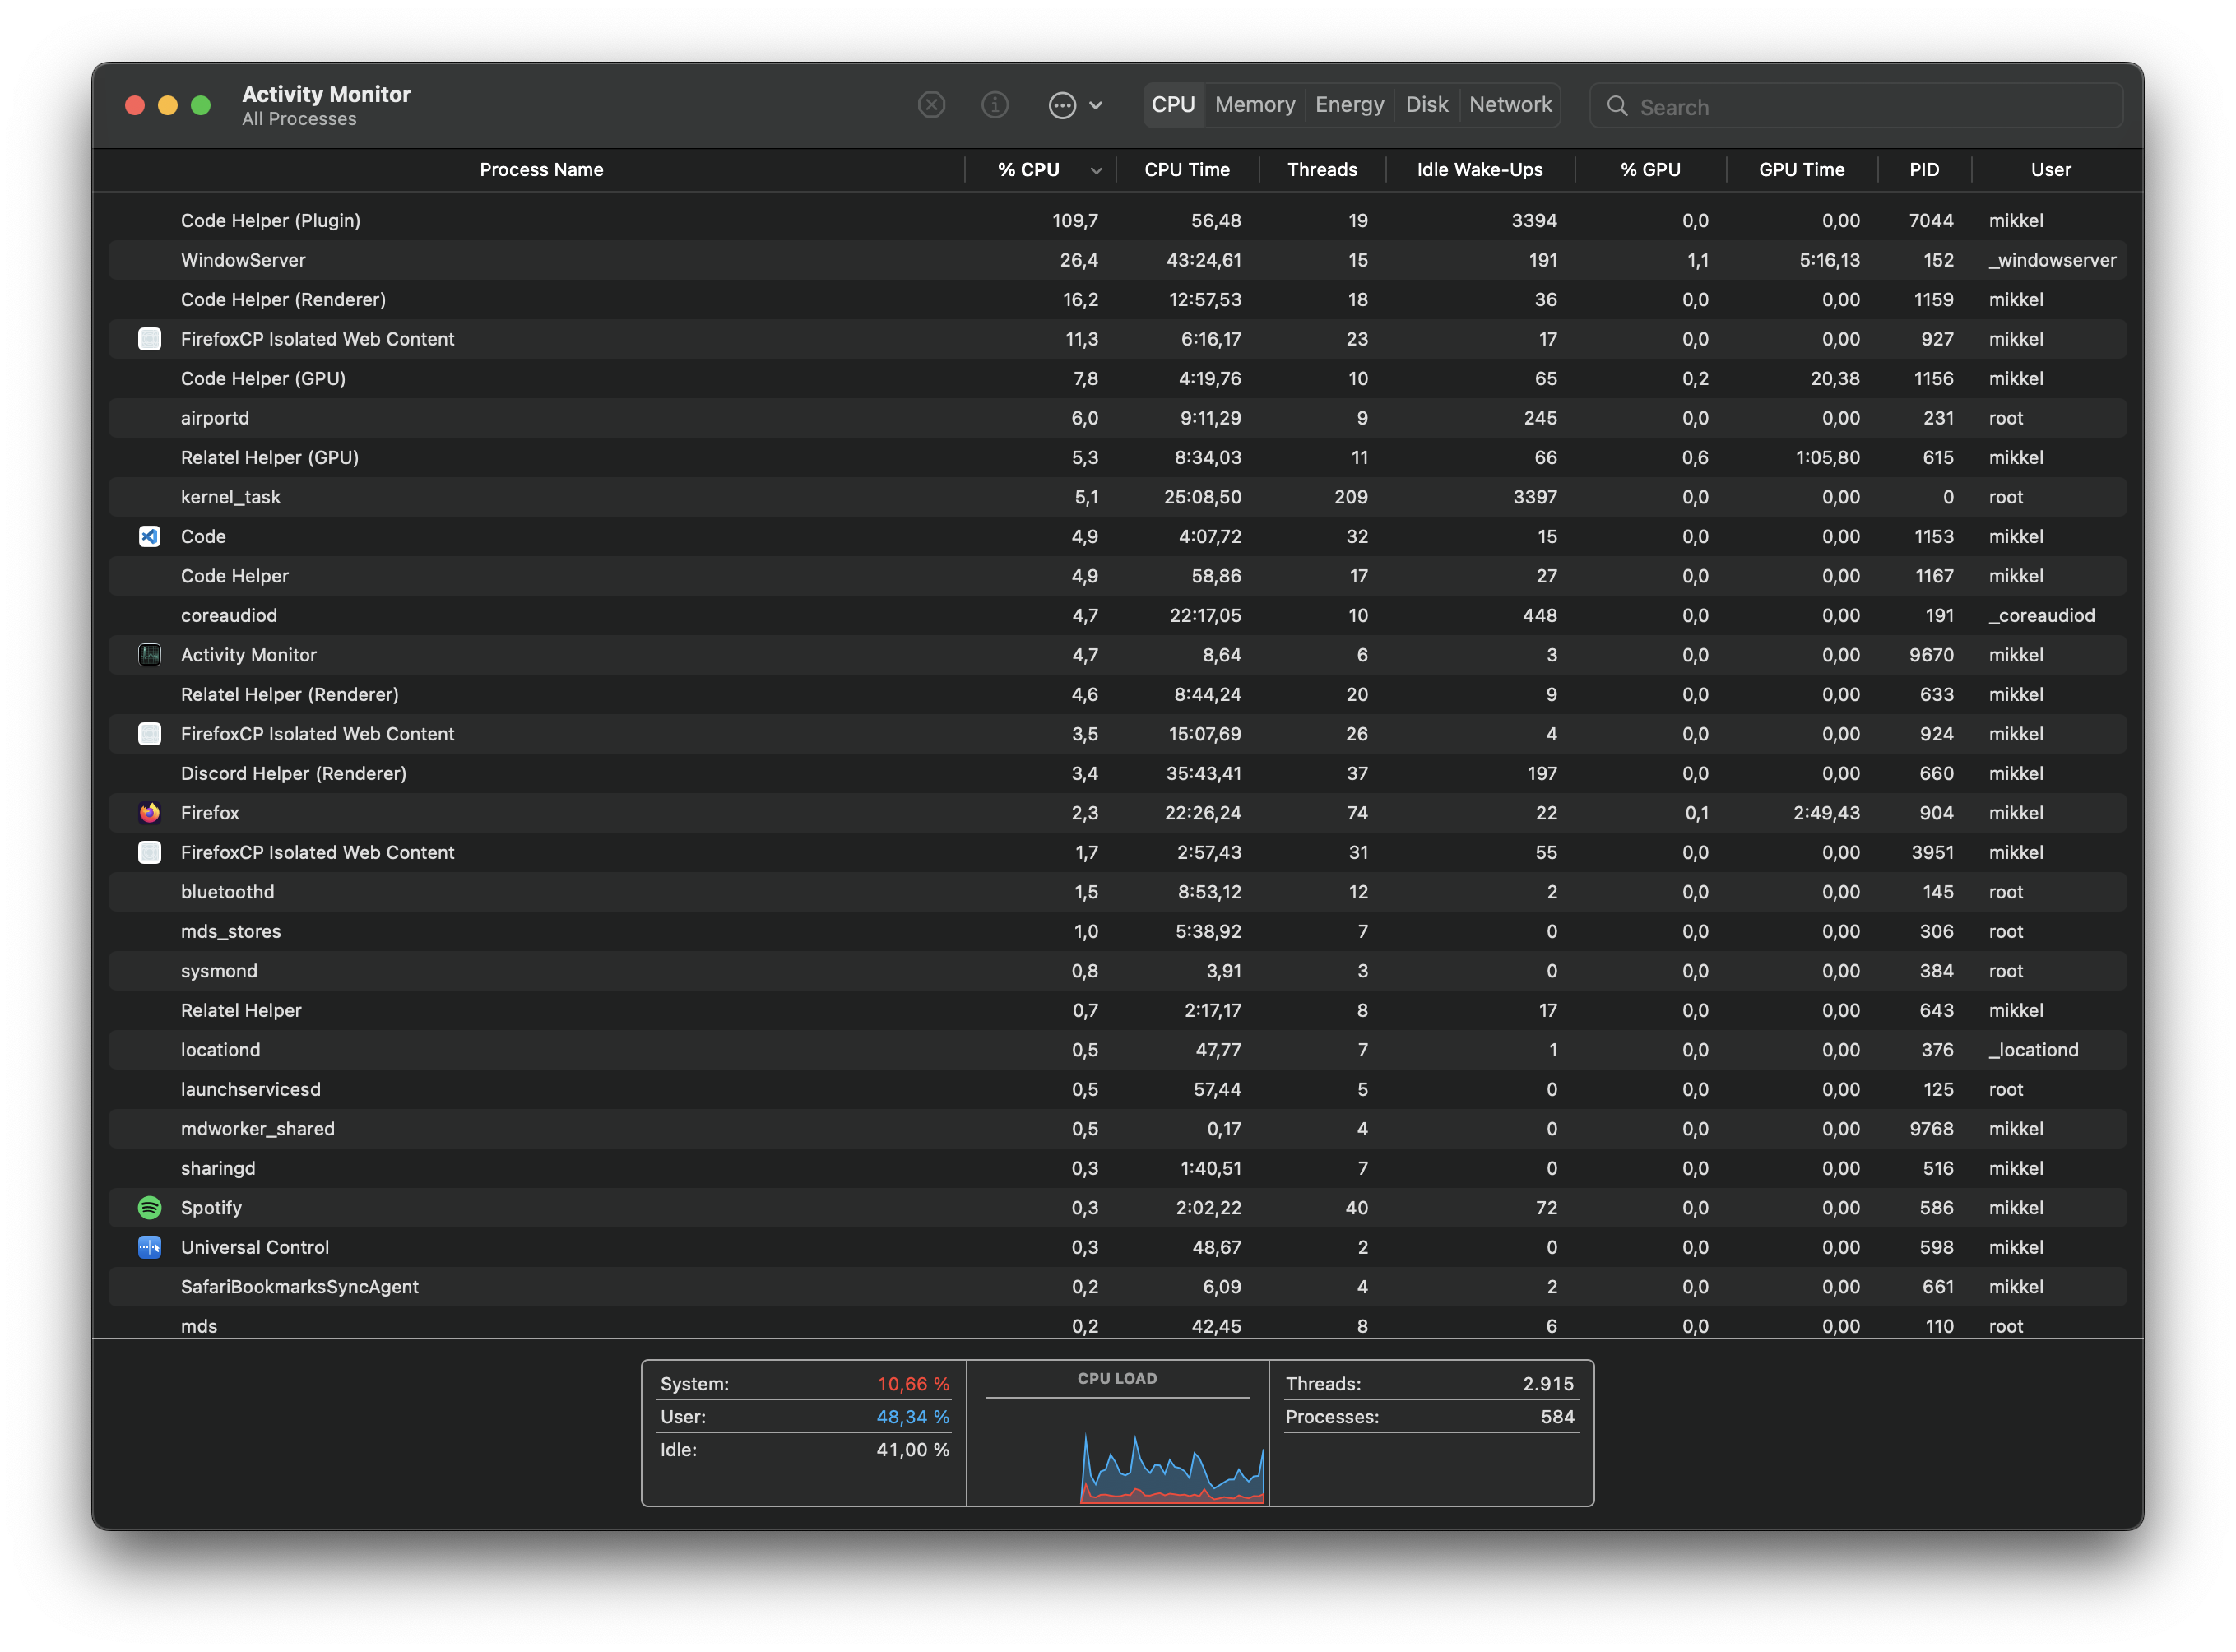Screen dimensions: 2236x1652
Task: Select the kernel_task process row
Action: point(1117,497)
